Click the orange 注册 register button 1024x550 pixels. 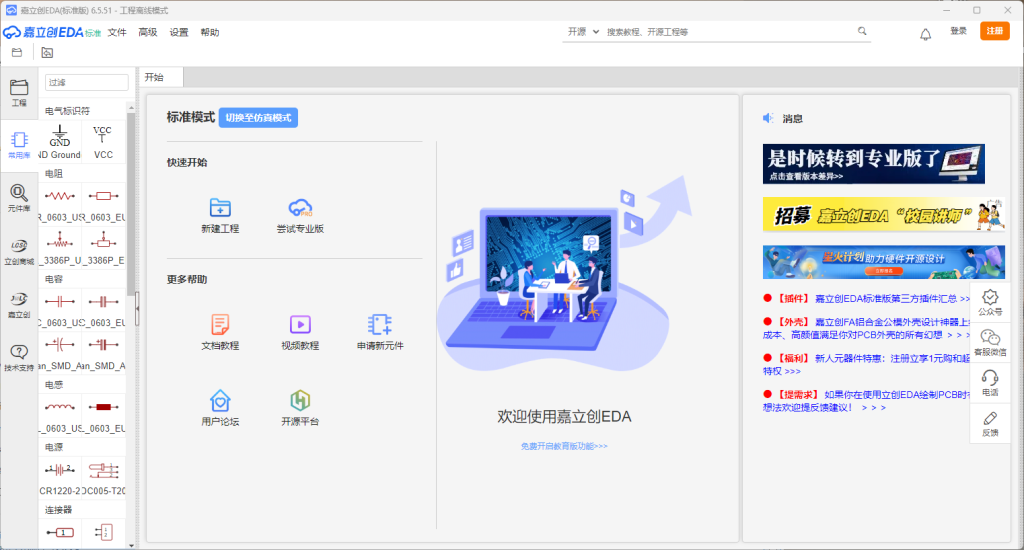[x=995, y=31]
